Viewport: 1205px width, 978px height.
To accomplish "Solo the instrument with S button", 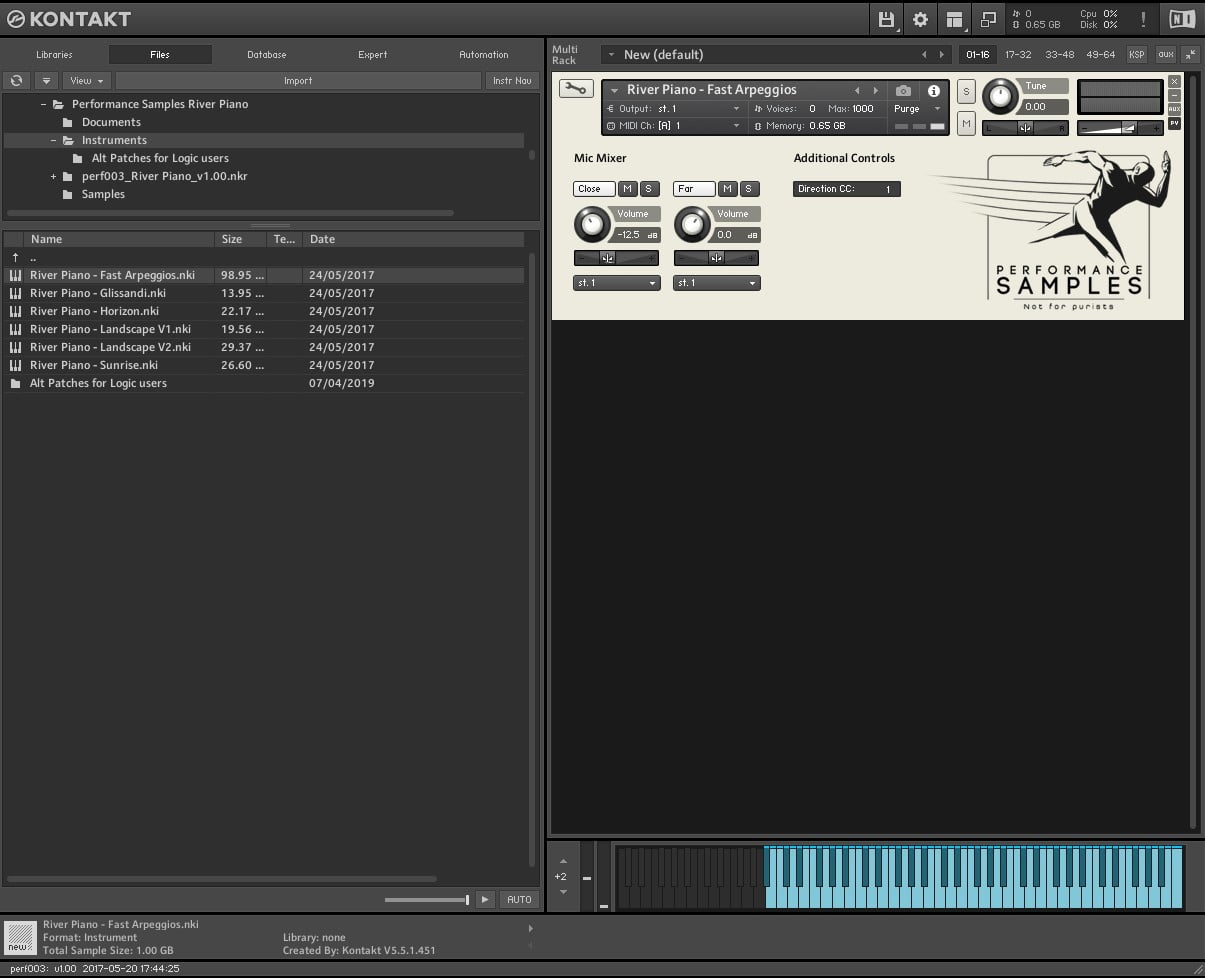I will (x=966, y=91).
